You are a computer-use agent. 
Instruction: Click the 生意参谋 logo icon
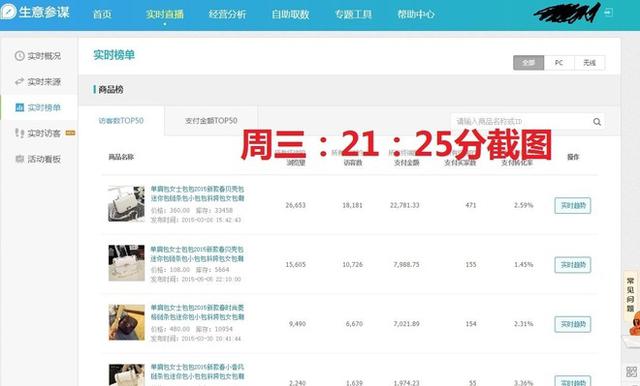point(8,11)
